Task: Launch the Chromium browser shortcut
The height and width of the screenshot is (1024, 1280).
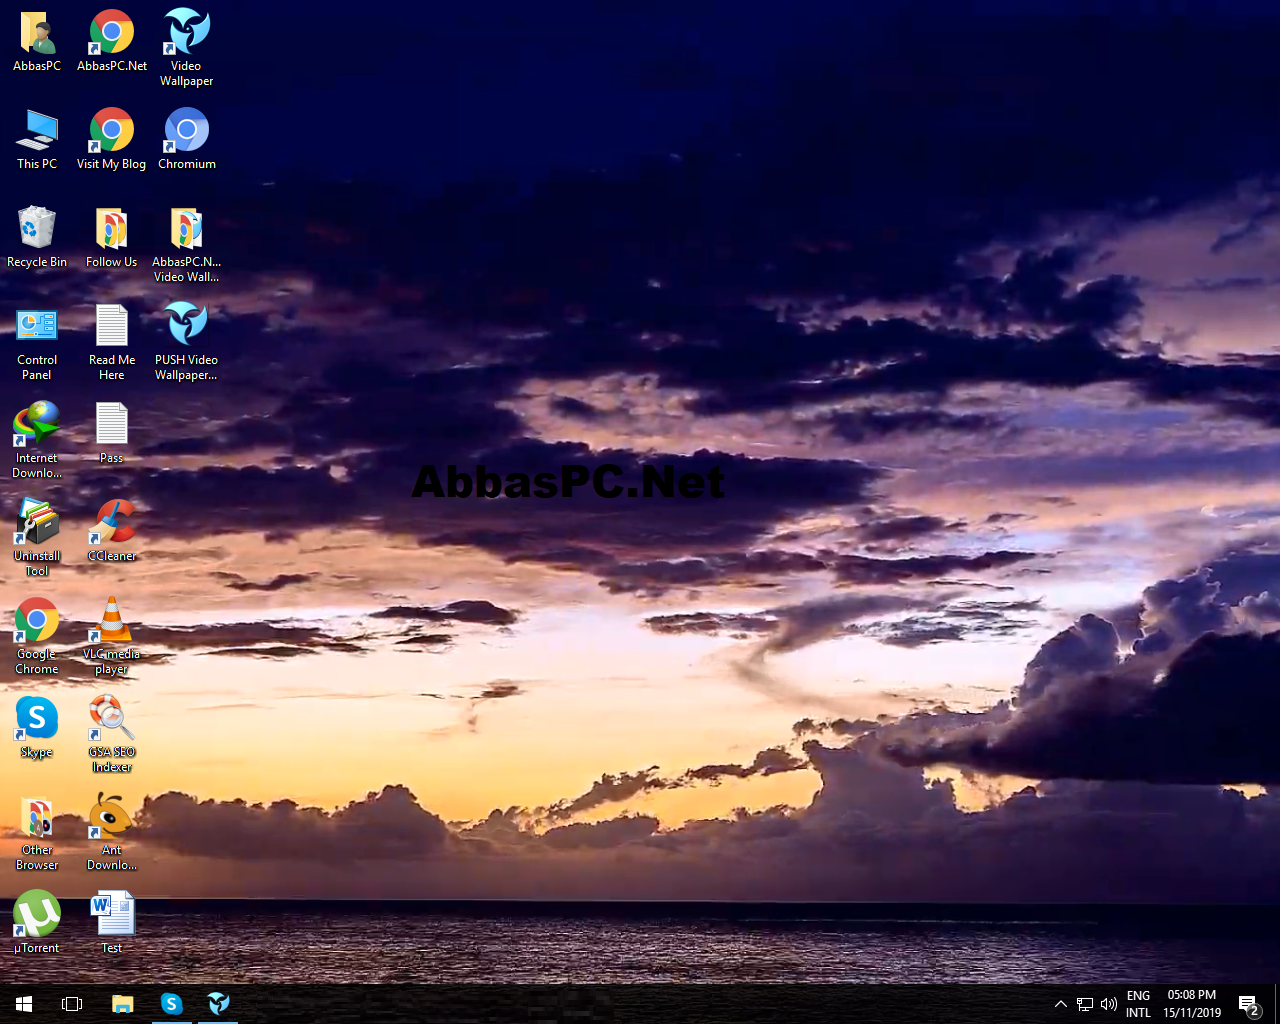Action: click(x=186, y=139)
